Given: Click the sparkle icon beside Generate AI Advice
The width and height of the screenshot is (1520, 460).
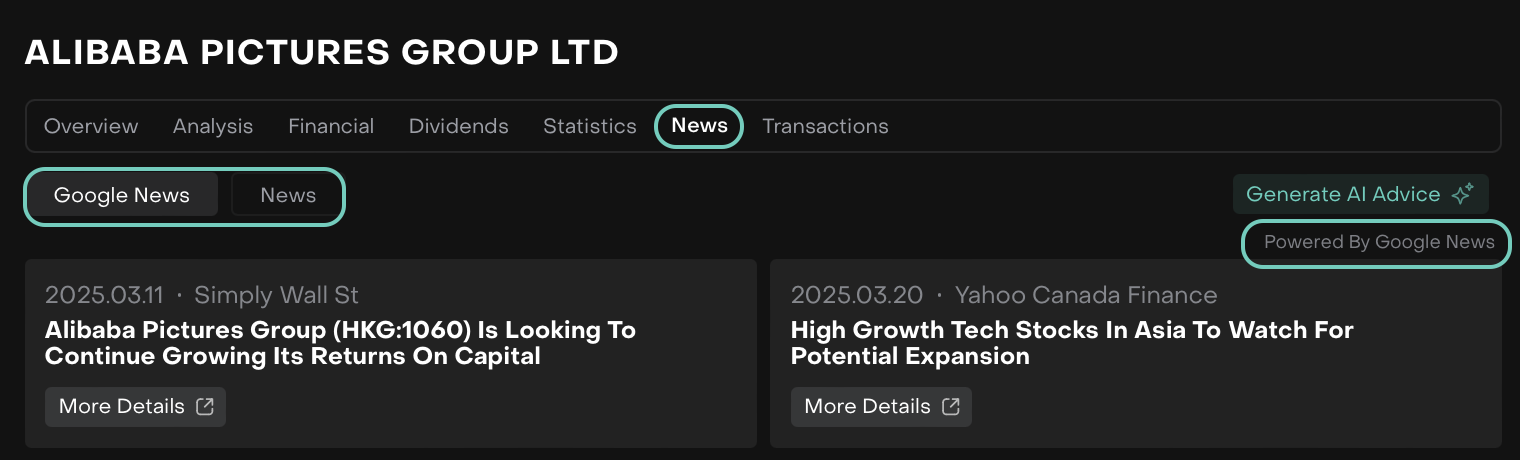Looking at the screenshot, I should [1462, 194].
